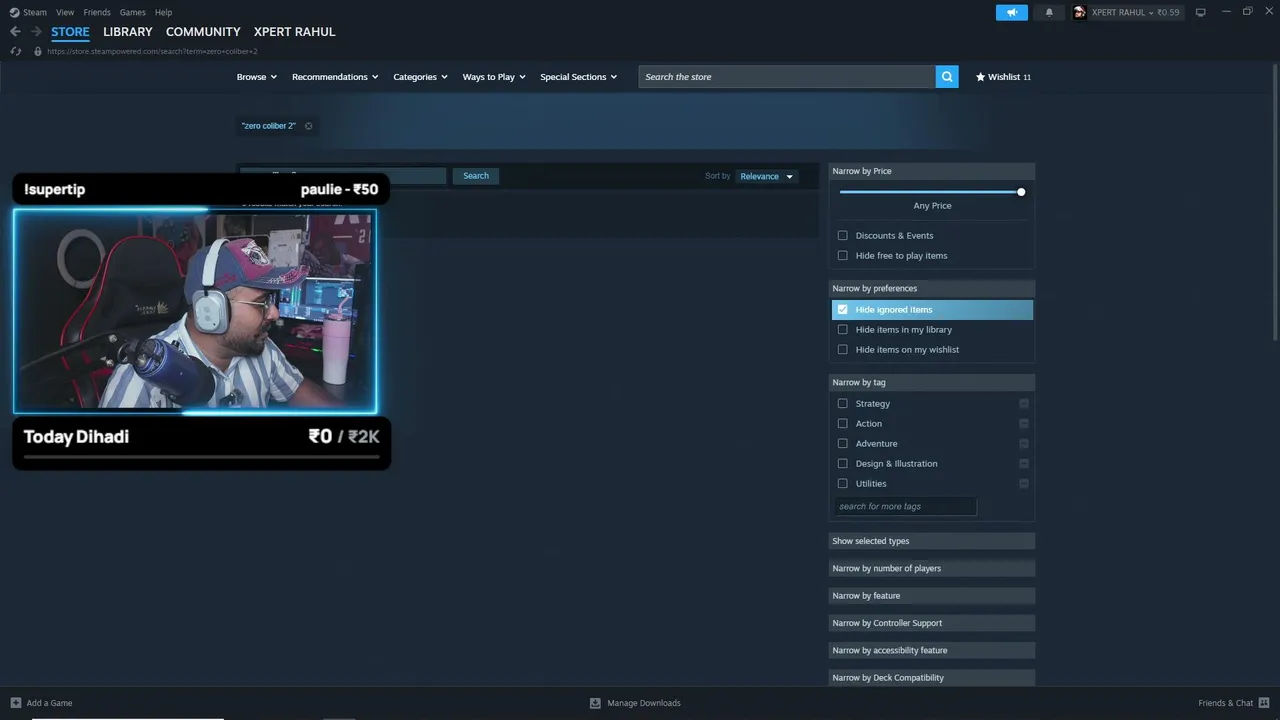Expand Narrow by Controller Support section
This screenshot has height=720, width=1280.
pyautogui.click(x=932, y=623)
